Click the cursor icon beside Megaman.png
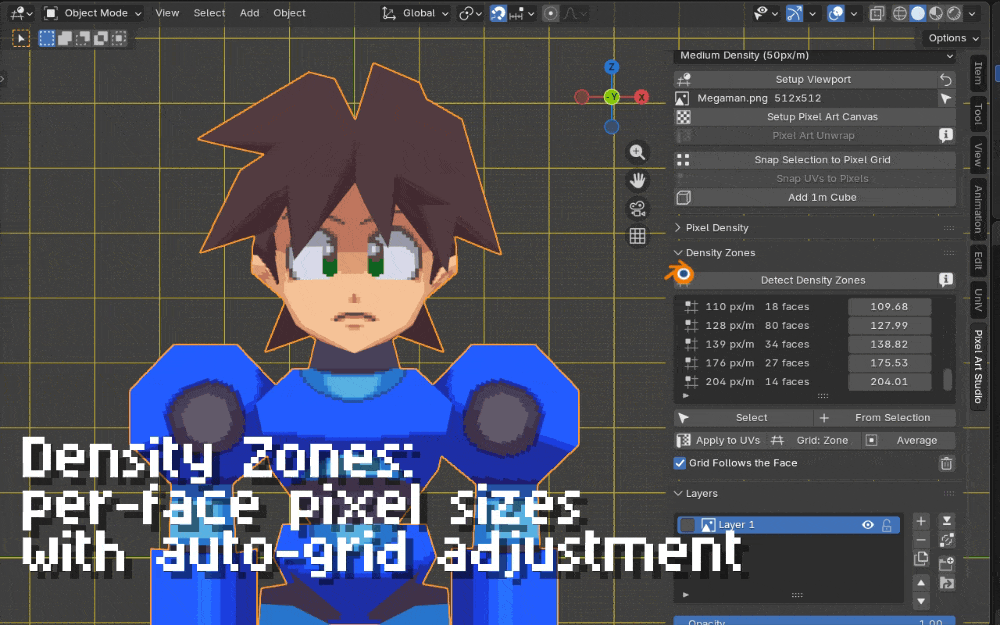This screenshot has height=625, width=1000. click(x=946, y=98)
